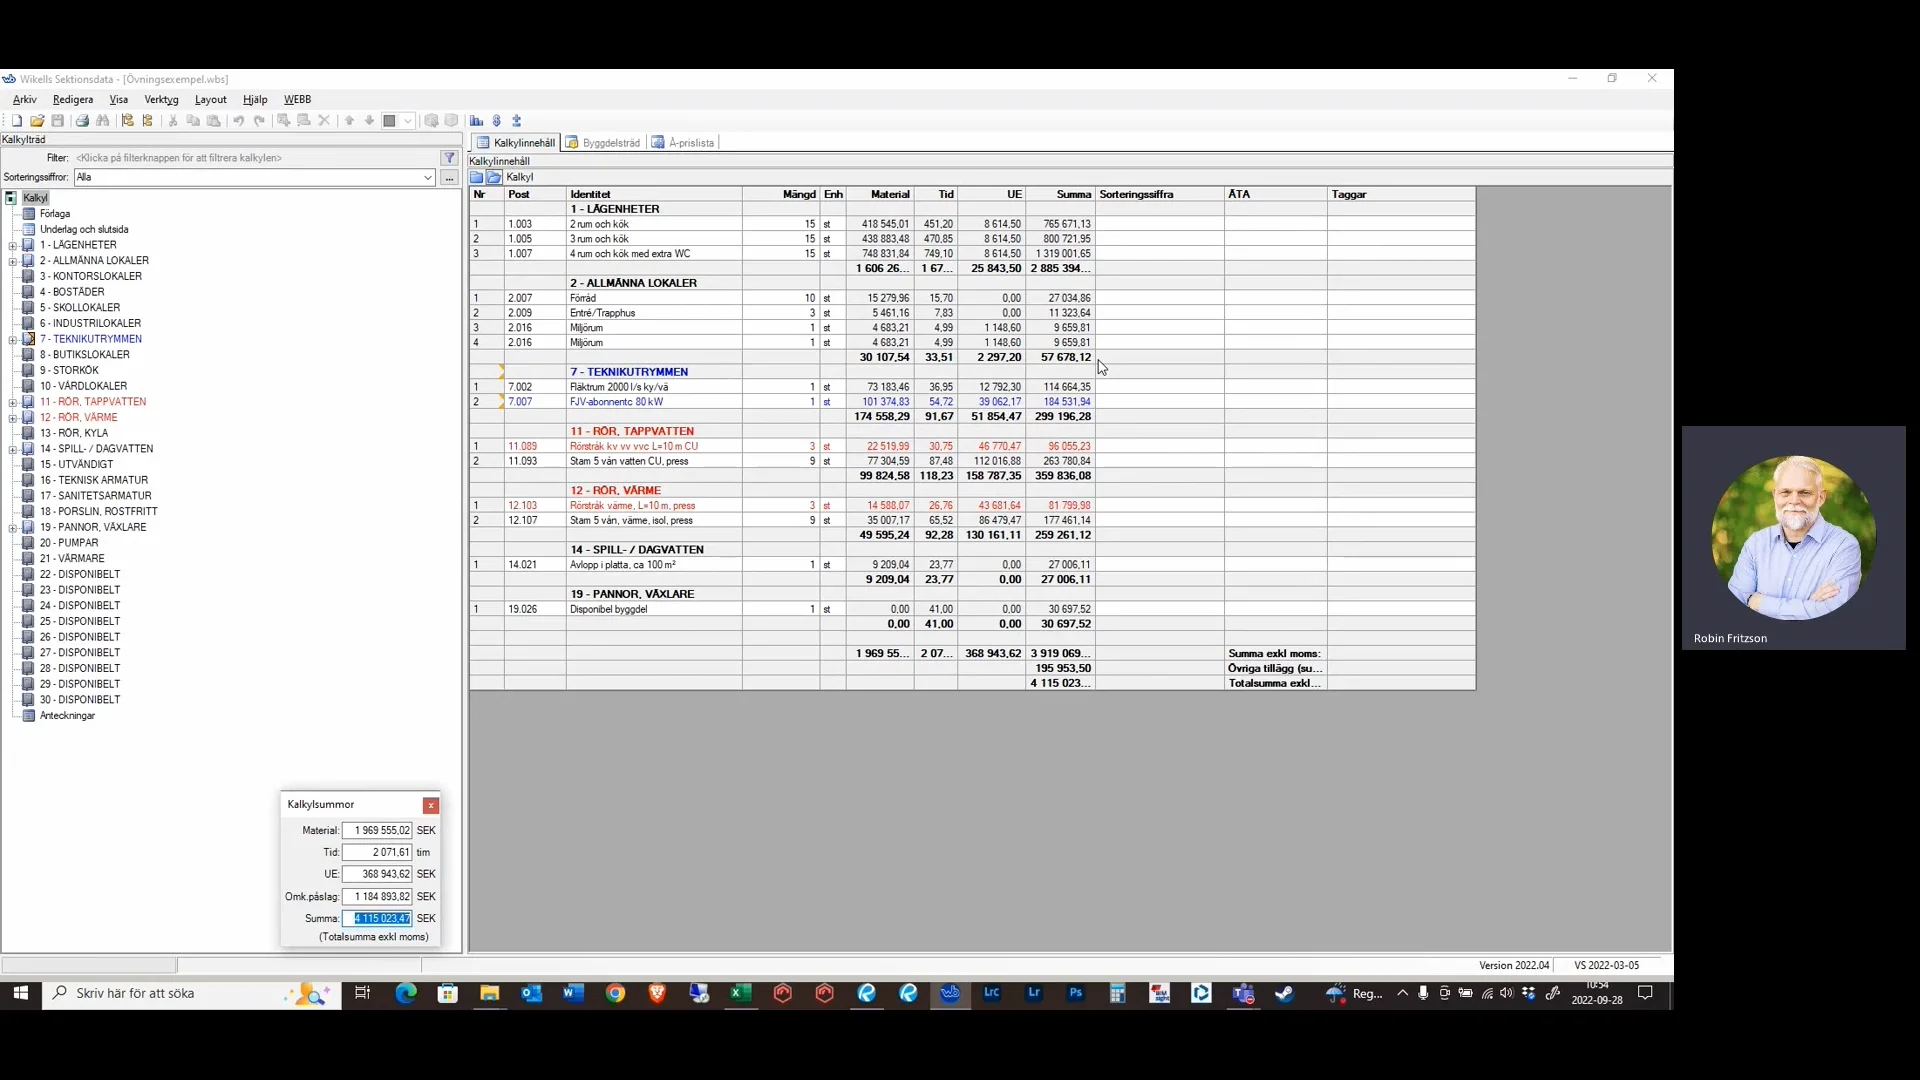Collapse the Kalkyl root tree node
Image resolution: width=1920 pixels, height=1080 pixels.
(x=11, y=198)
